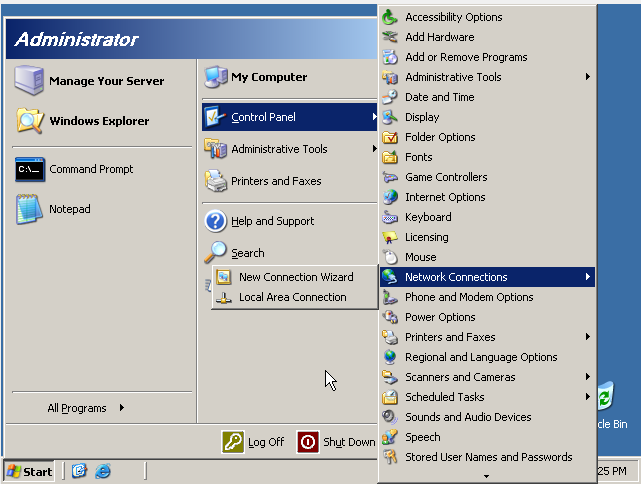Open the My Computer icon
Viewport: 641px width, 484px height.
[x=215, y=77]
